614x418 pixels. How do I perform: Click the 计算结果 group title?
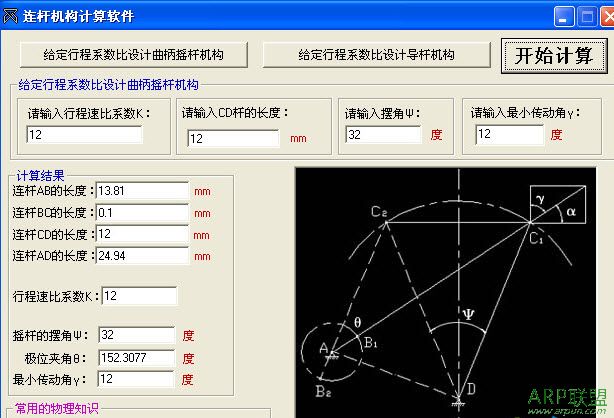(40, 176)
